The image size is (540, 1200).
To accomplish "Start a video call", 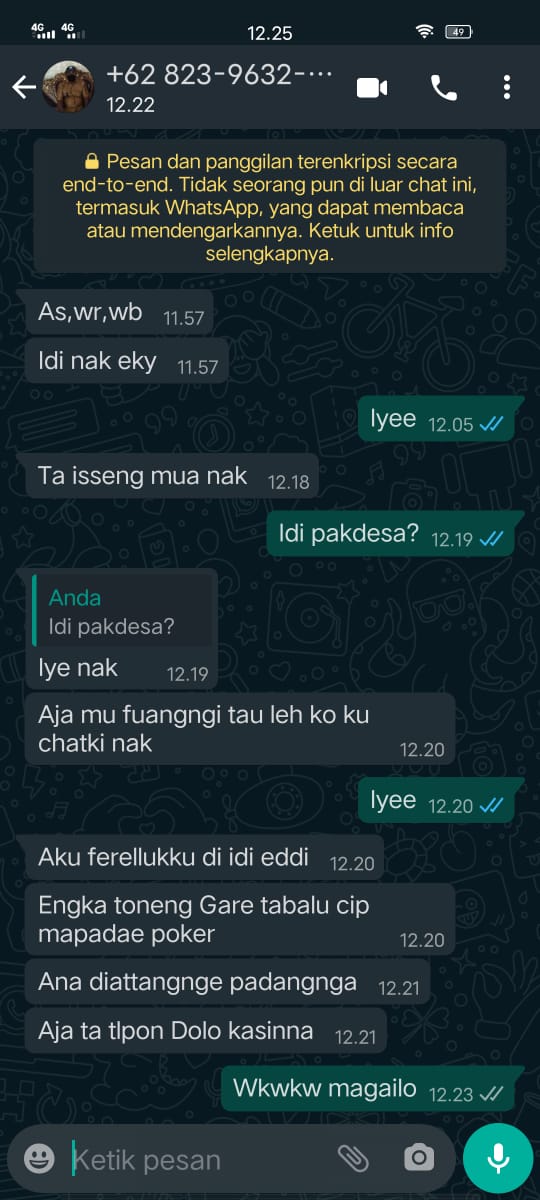I will pos(372,88).
